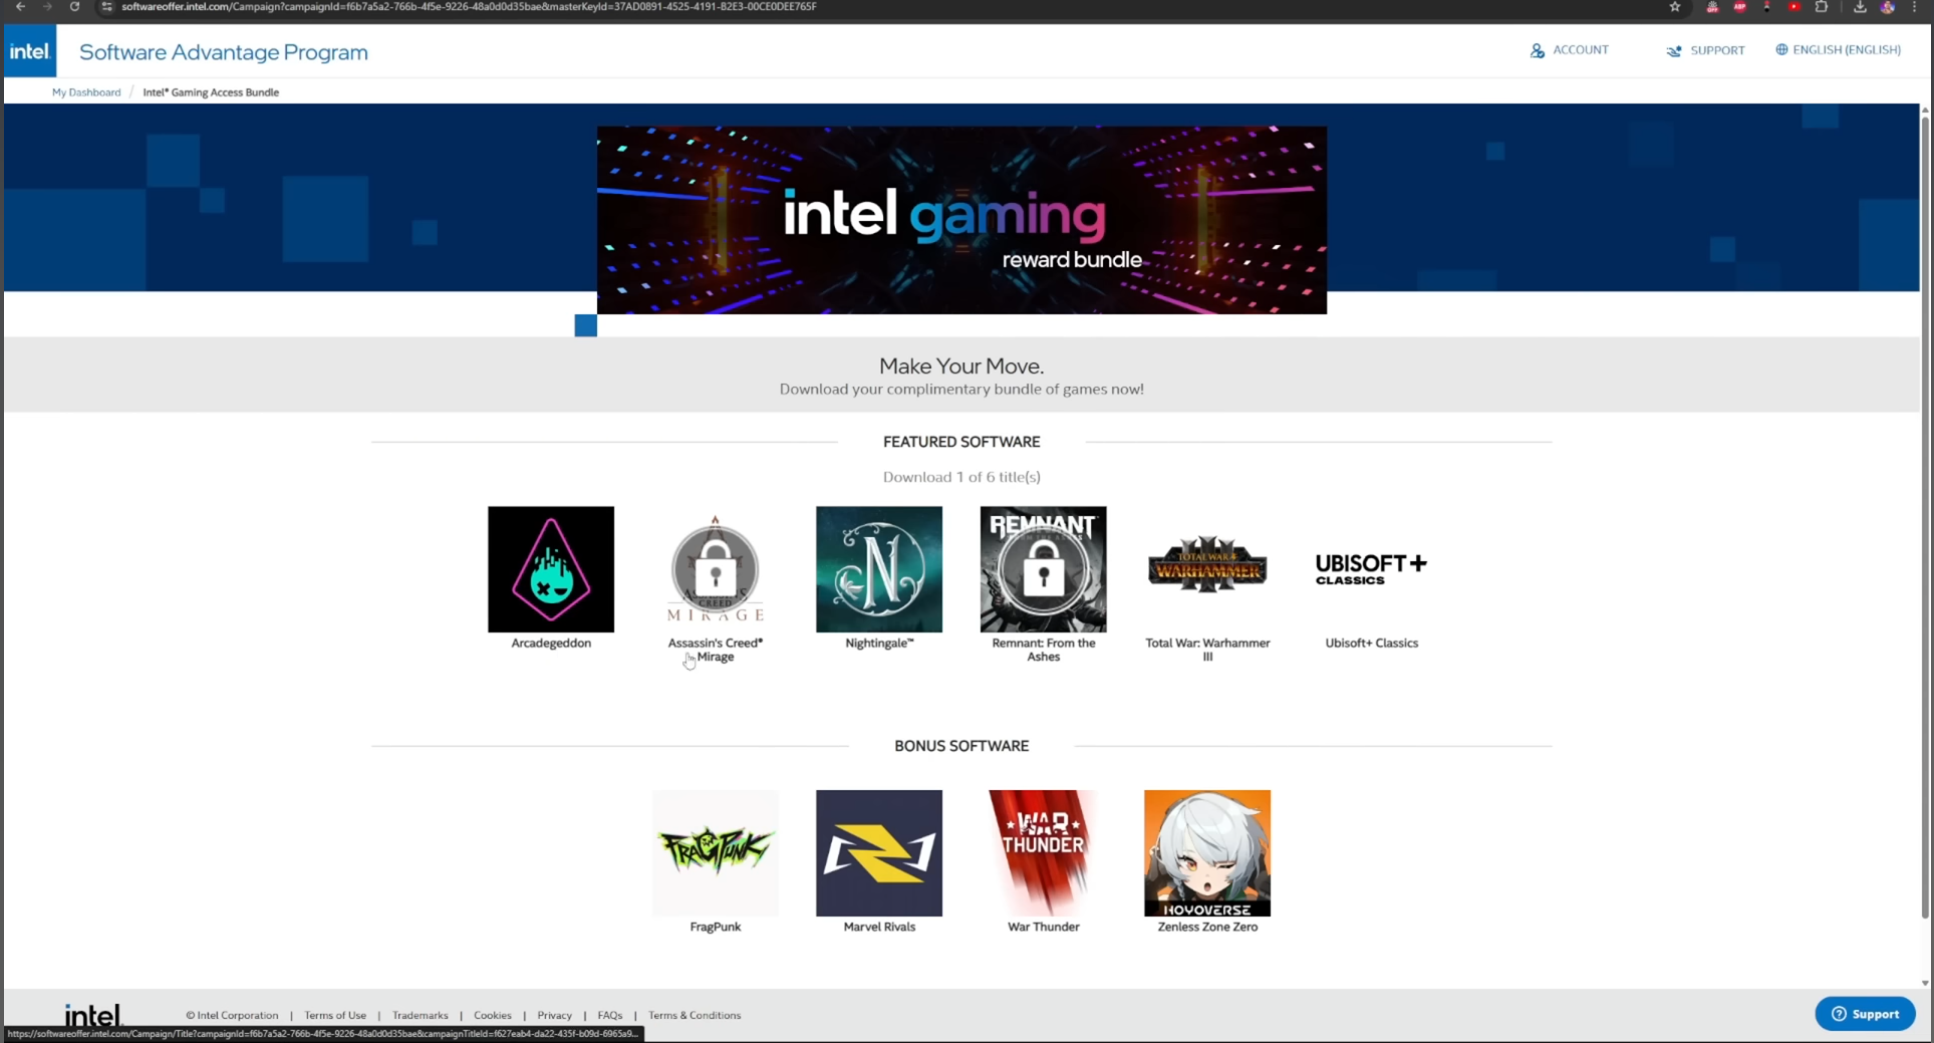Go to My Dashboard breadcrumb
The height and width of the screenshot is (1043, 1934).
pos(86,92)
